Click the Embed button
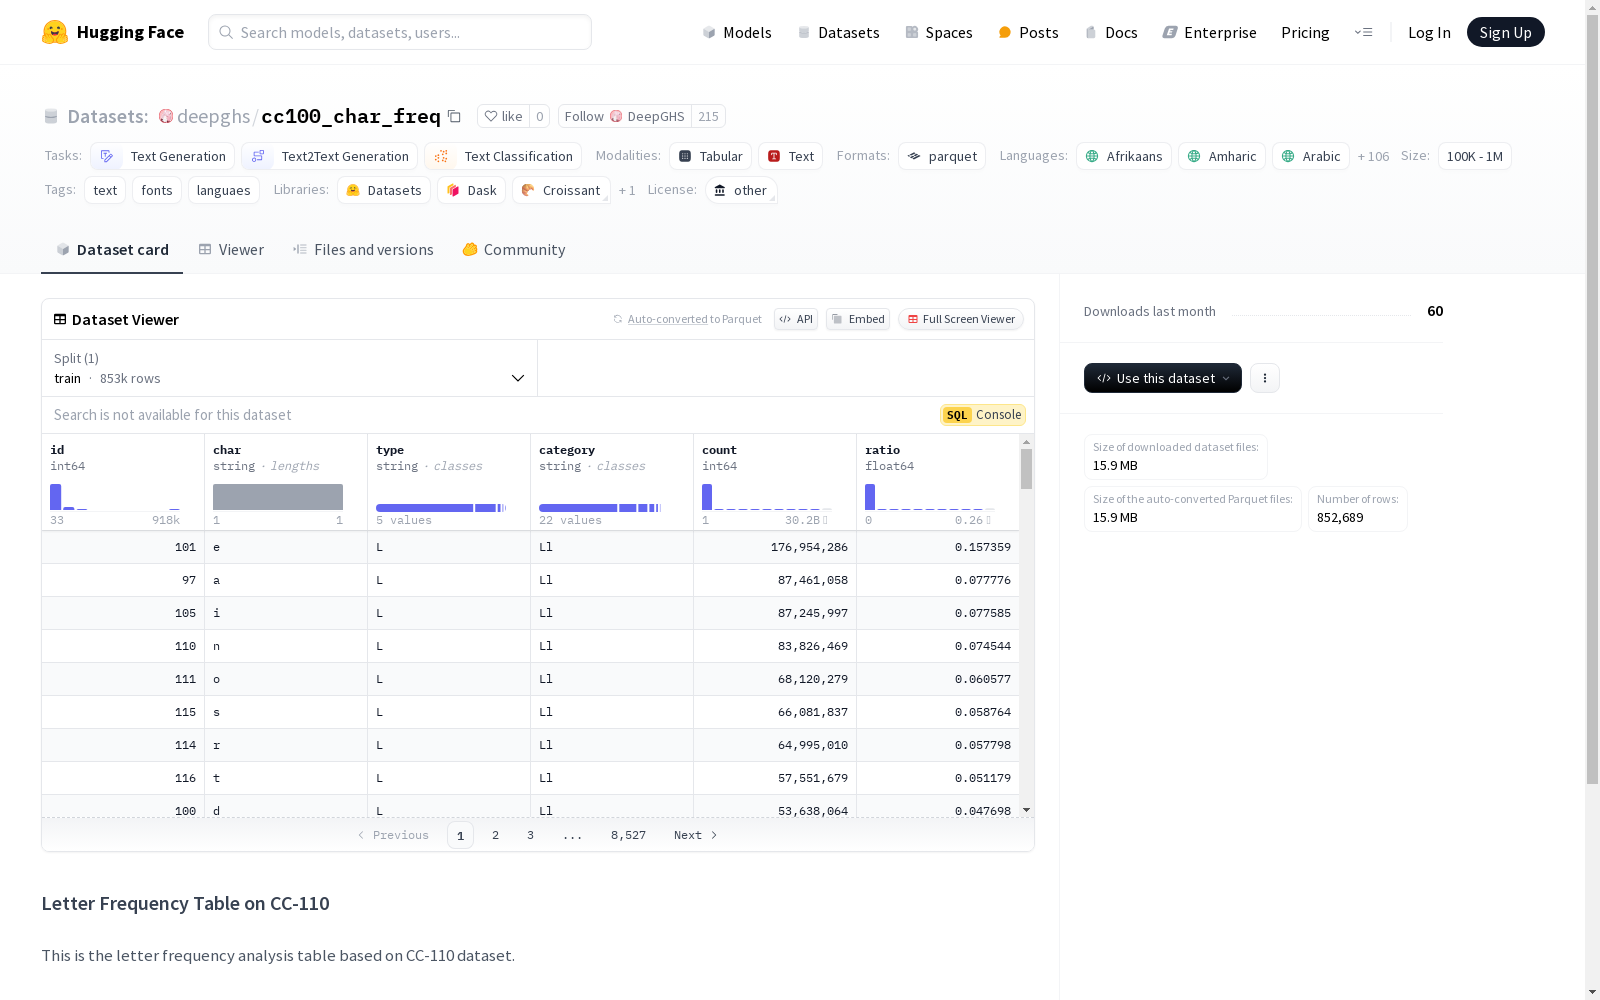Screen dimensions: 1600x1000 (858, 319)
